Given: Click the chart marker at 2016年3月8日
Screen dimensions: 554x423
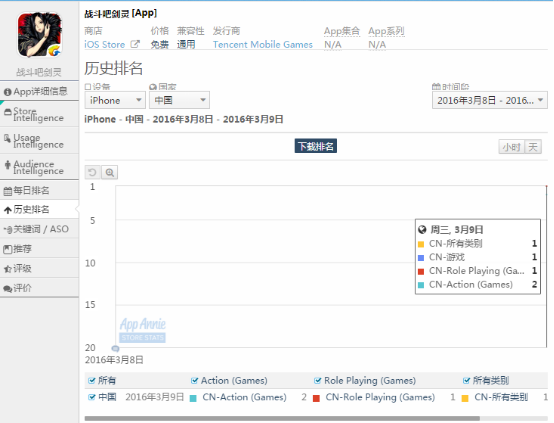Looking at the screenshot, I should click(115, 348).
